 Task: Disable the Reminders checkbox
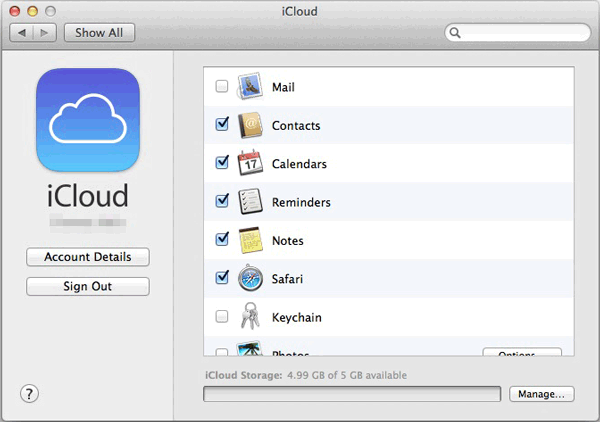pos(222,200)
